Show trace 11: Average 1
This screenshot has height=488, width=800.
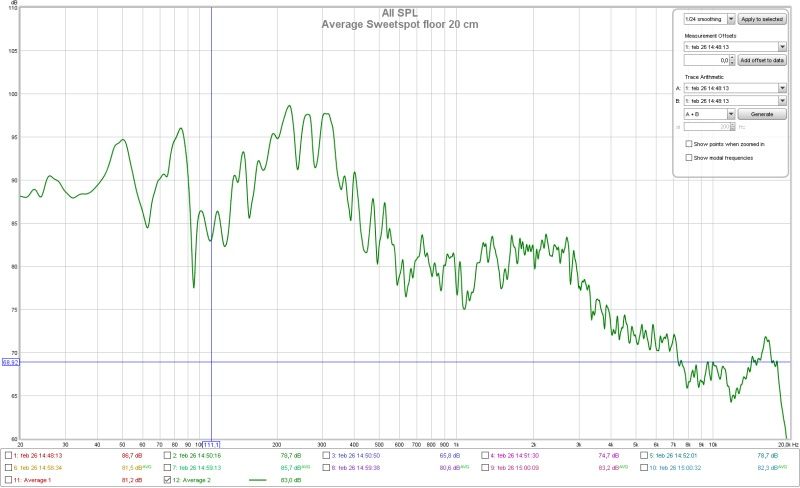click(9, 480)
